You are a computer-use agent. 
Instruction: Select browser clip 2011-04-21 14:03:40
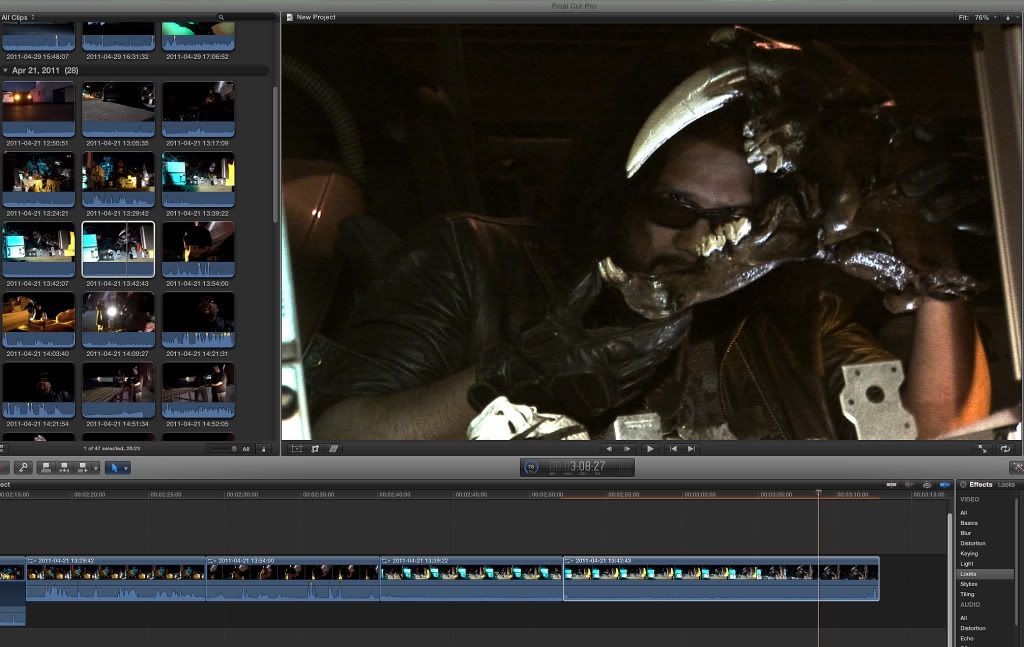(x=39, y=320)
